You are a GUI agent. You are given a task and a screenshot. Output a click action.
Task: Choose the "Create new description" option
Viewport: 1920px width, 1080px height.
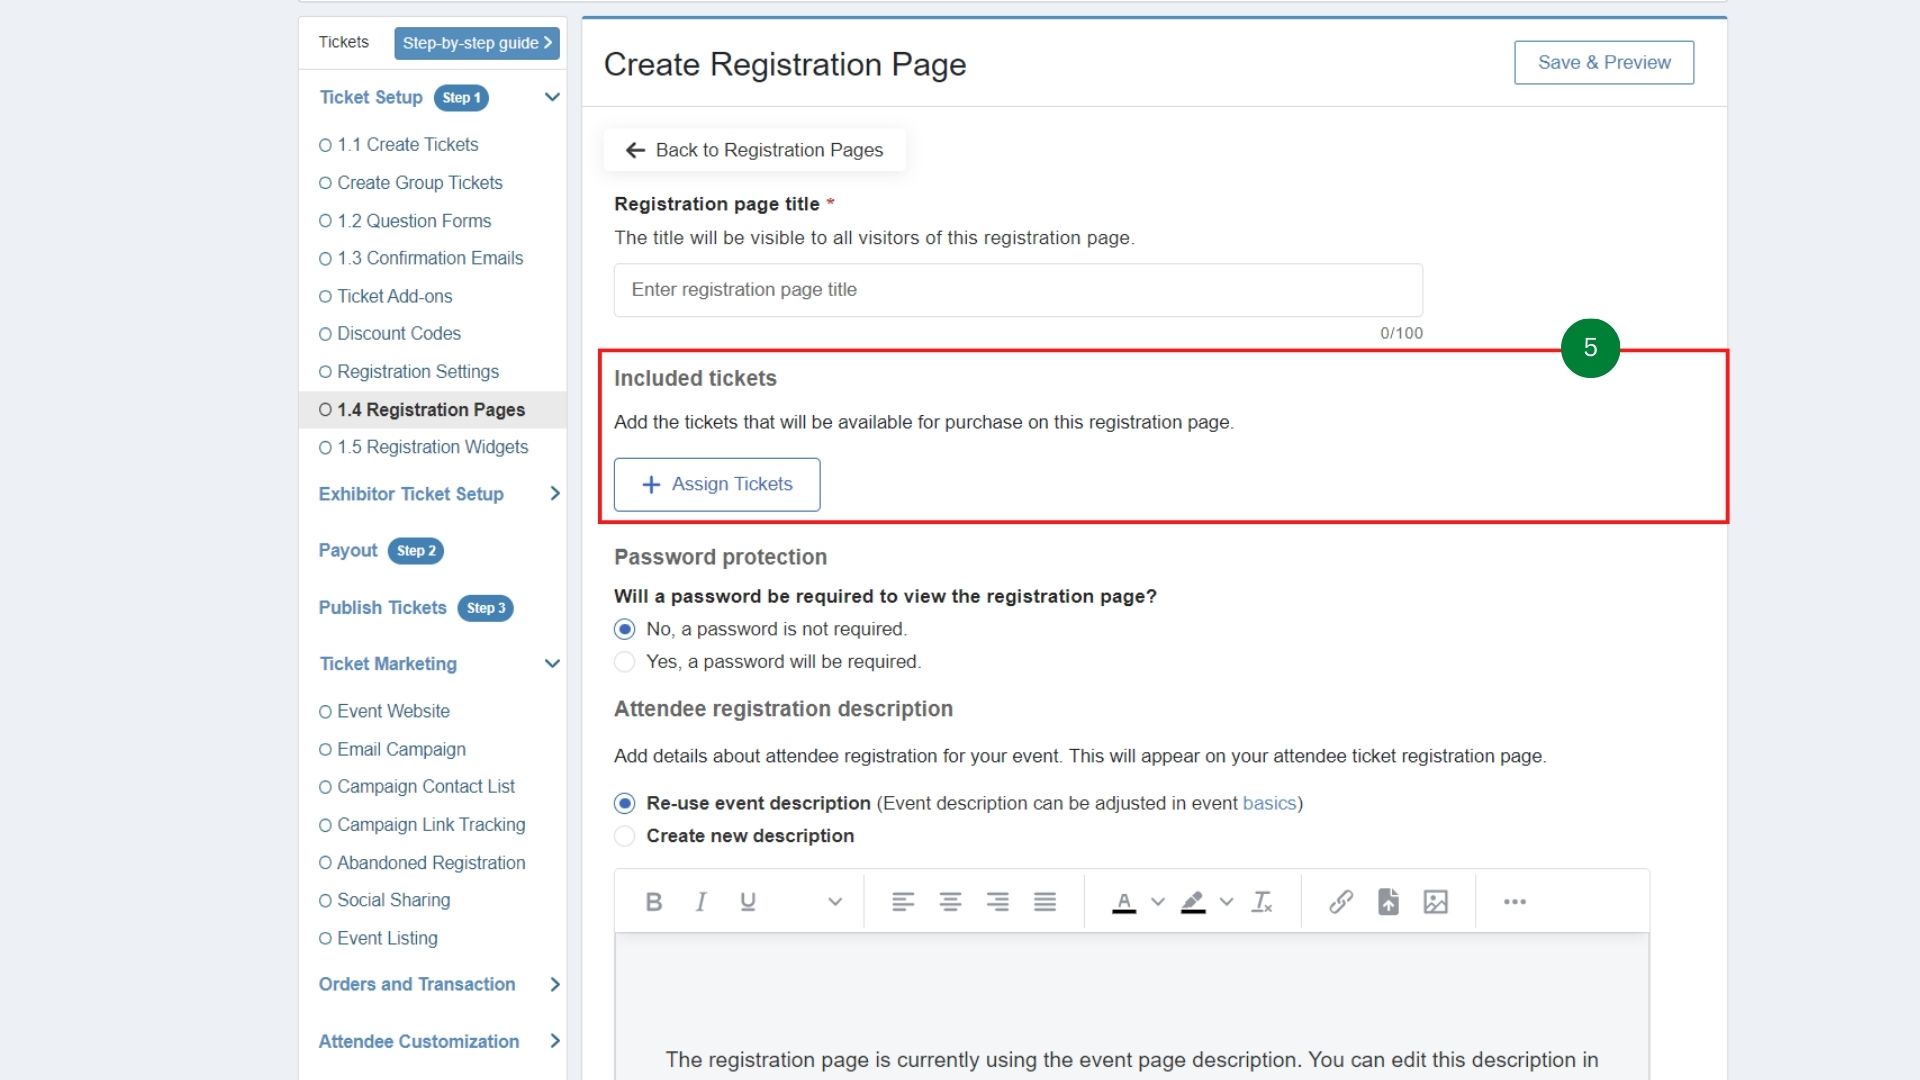tap(624, 836)
